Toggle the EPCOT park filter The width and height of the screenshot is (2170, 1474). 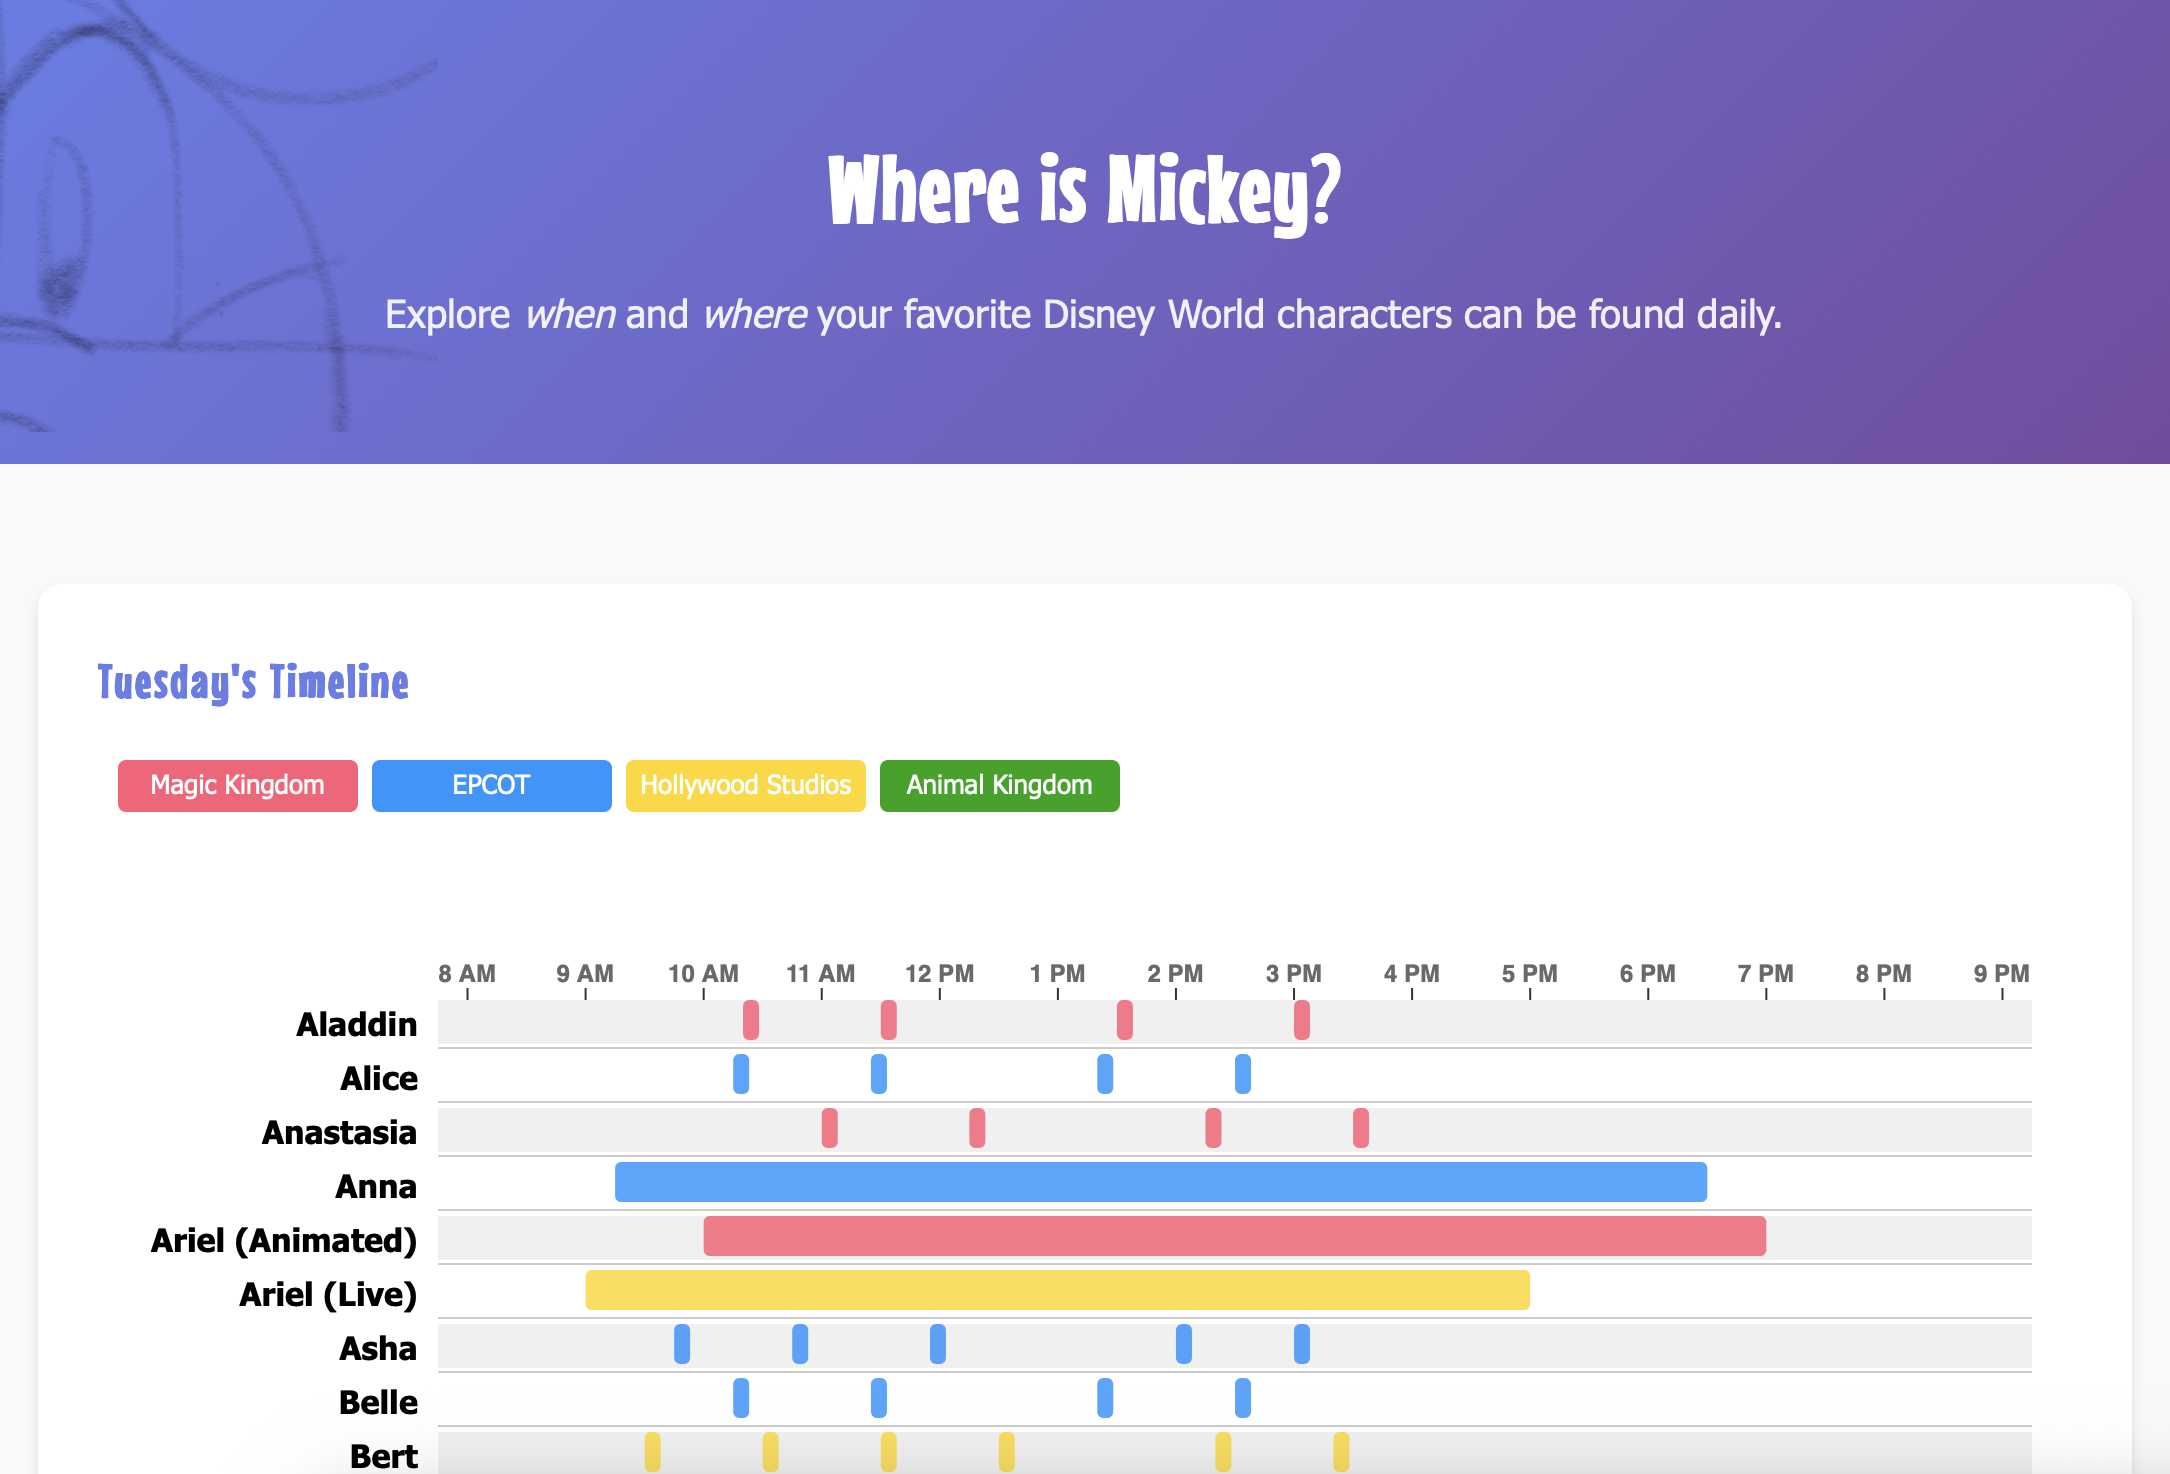tap(491, 785)
